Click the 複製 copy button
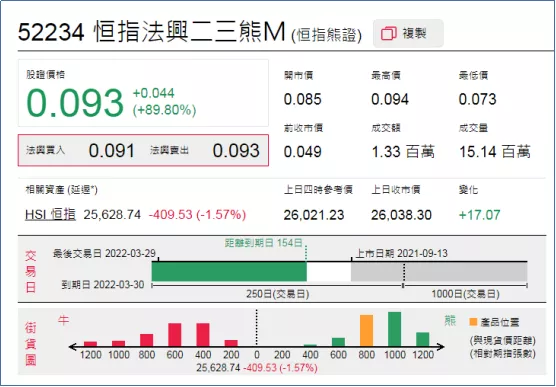This screenshot has width=556, height=387. pos(408,34)
